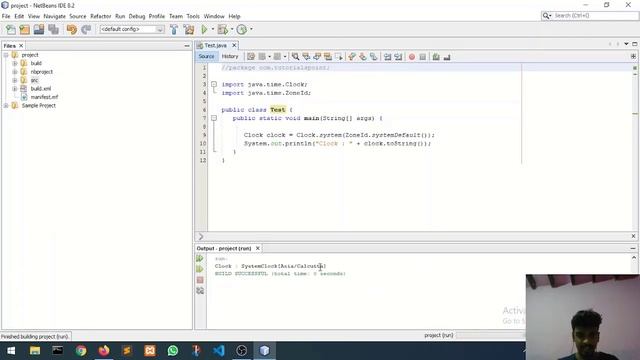Viewport: 640px width, 360px height.
Task: Select the Files panel tab
Action: coord(9,46)
